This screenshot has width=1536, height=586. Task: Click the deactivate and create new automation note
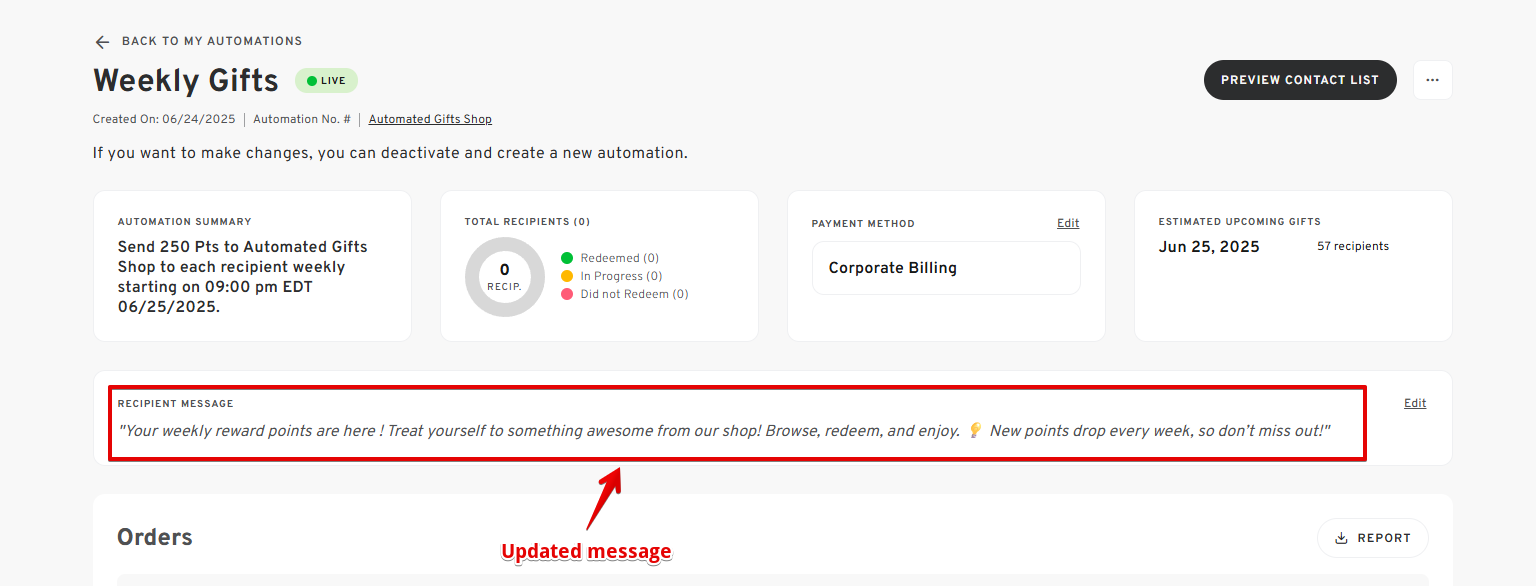[390, 153]
